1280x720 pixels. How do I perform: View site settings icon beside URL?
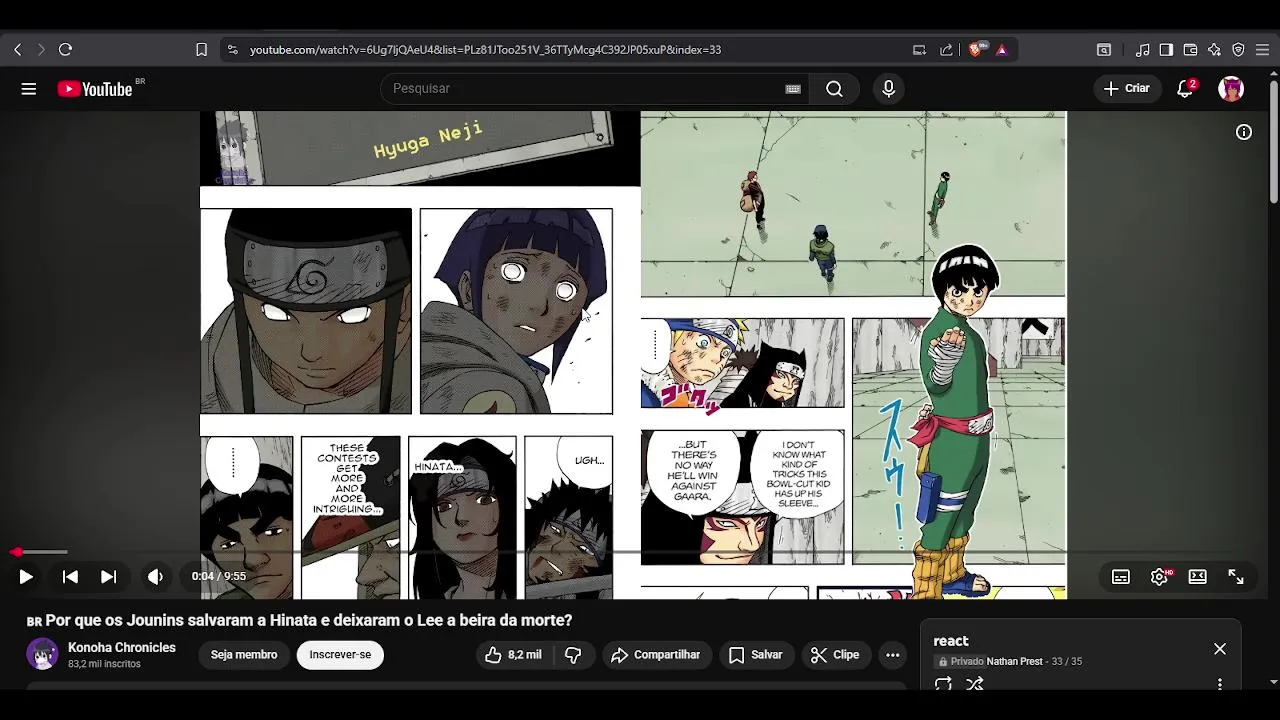[232, 49]
